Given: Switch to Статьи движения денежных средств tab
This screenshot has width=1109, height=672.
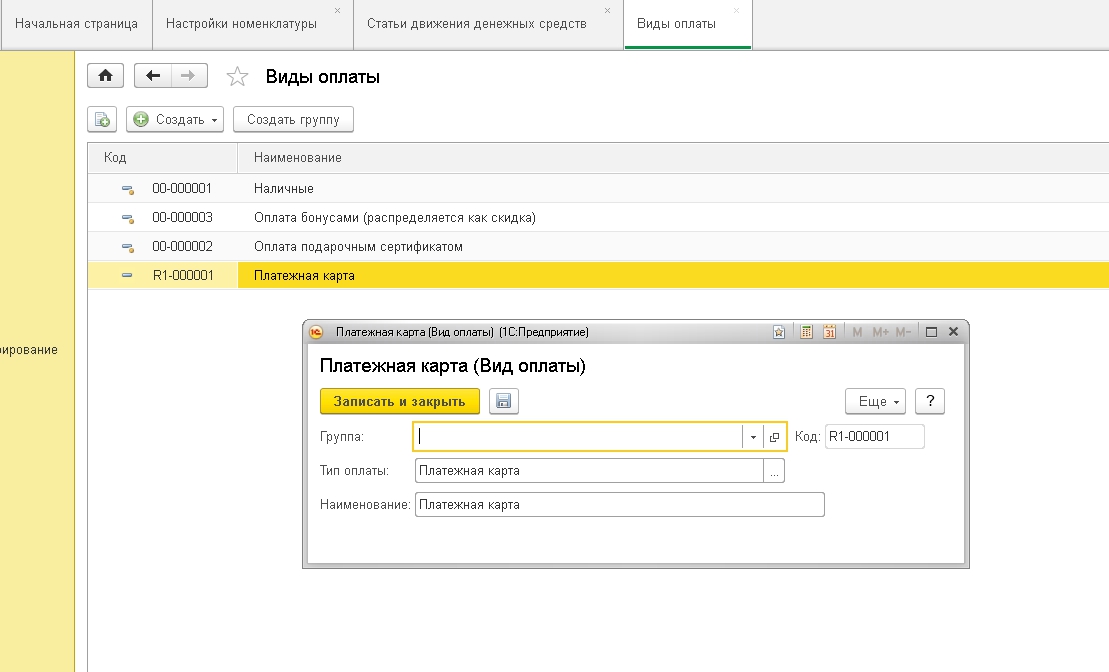Looking at the screenshot, I should (476, 24).
